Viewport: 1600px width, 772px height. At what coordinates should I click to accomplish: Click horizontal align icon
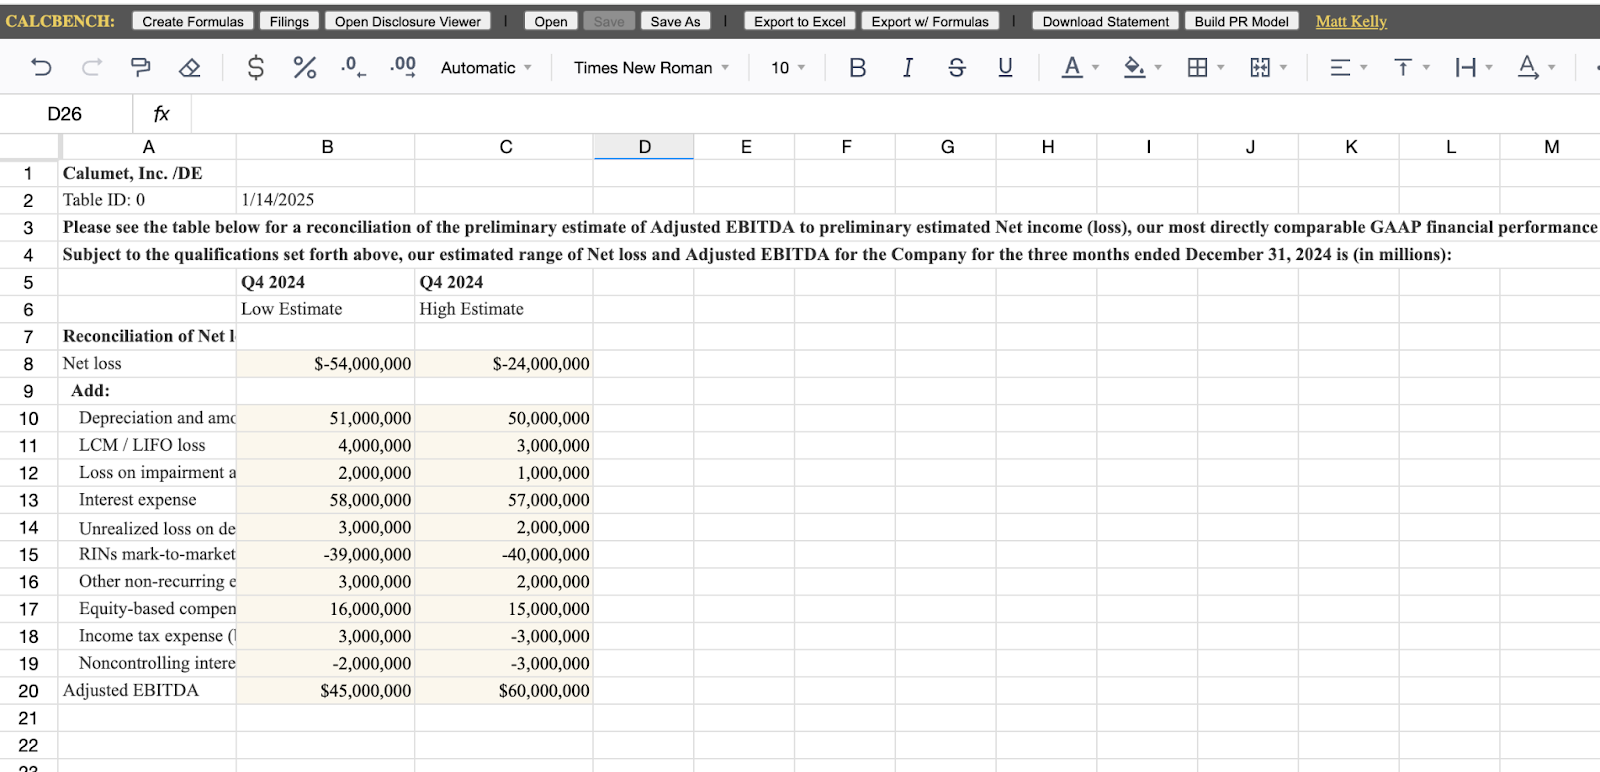(1340, 67)
